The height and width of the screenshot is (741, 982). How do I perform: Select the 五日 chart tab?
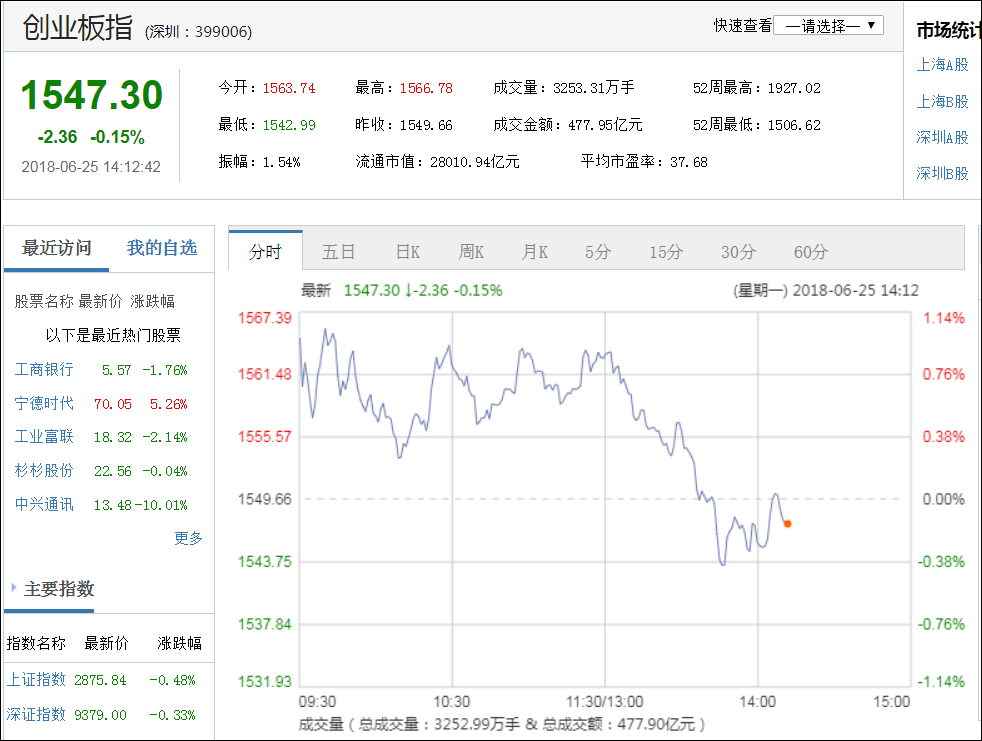pyautogui.click(x=338, y=252)
